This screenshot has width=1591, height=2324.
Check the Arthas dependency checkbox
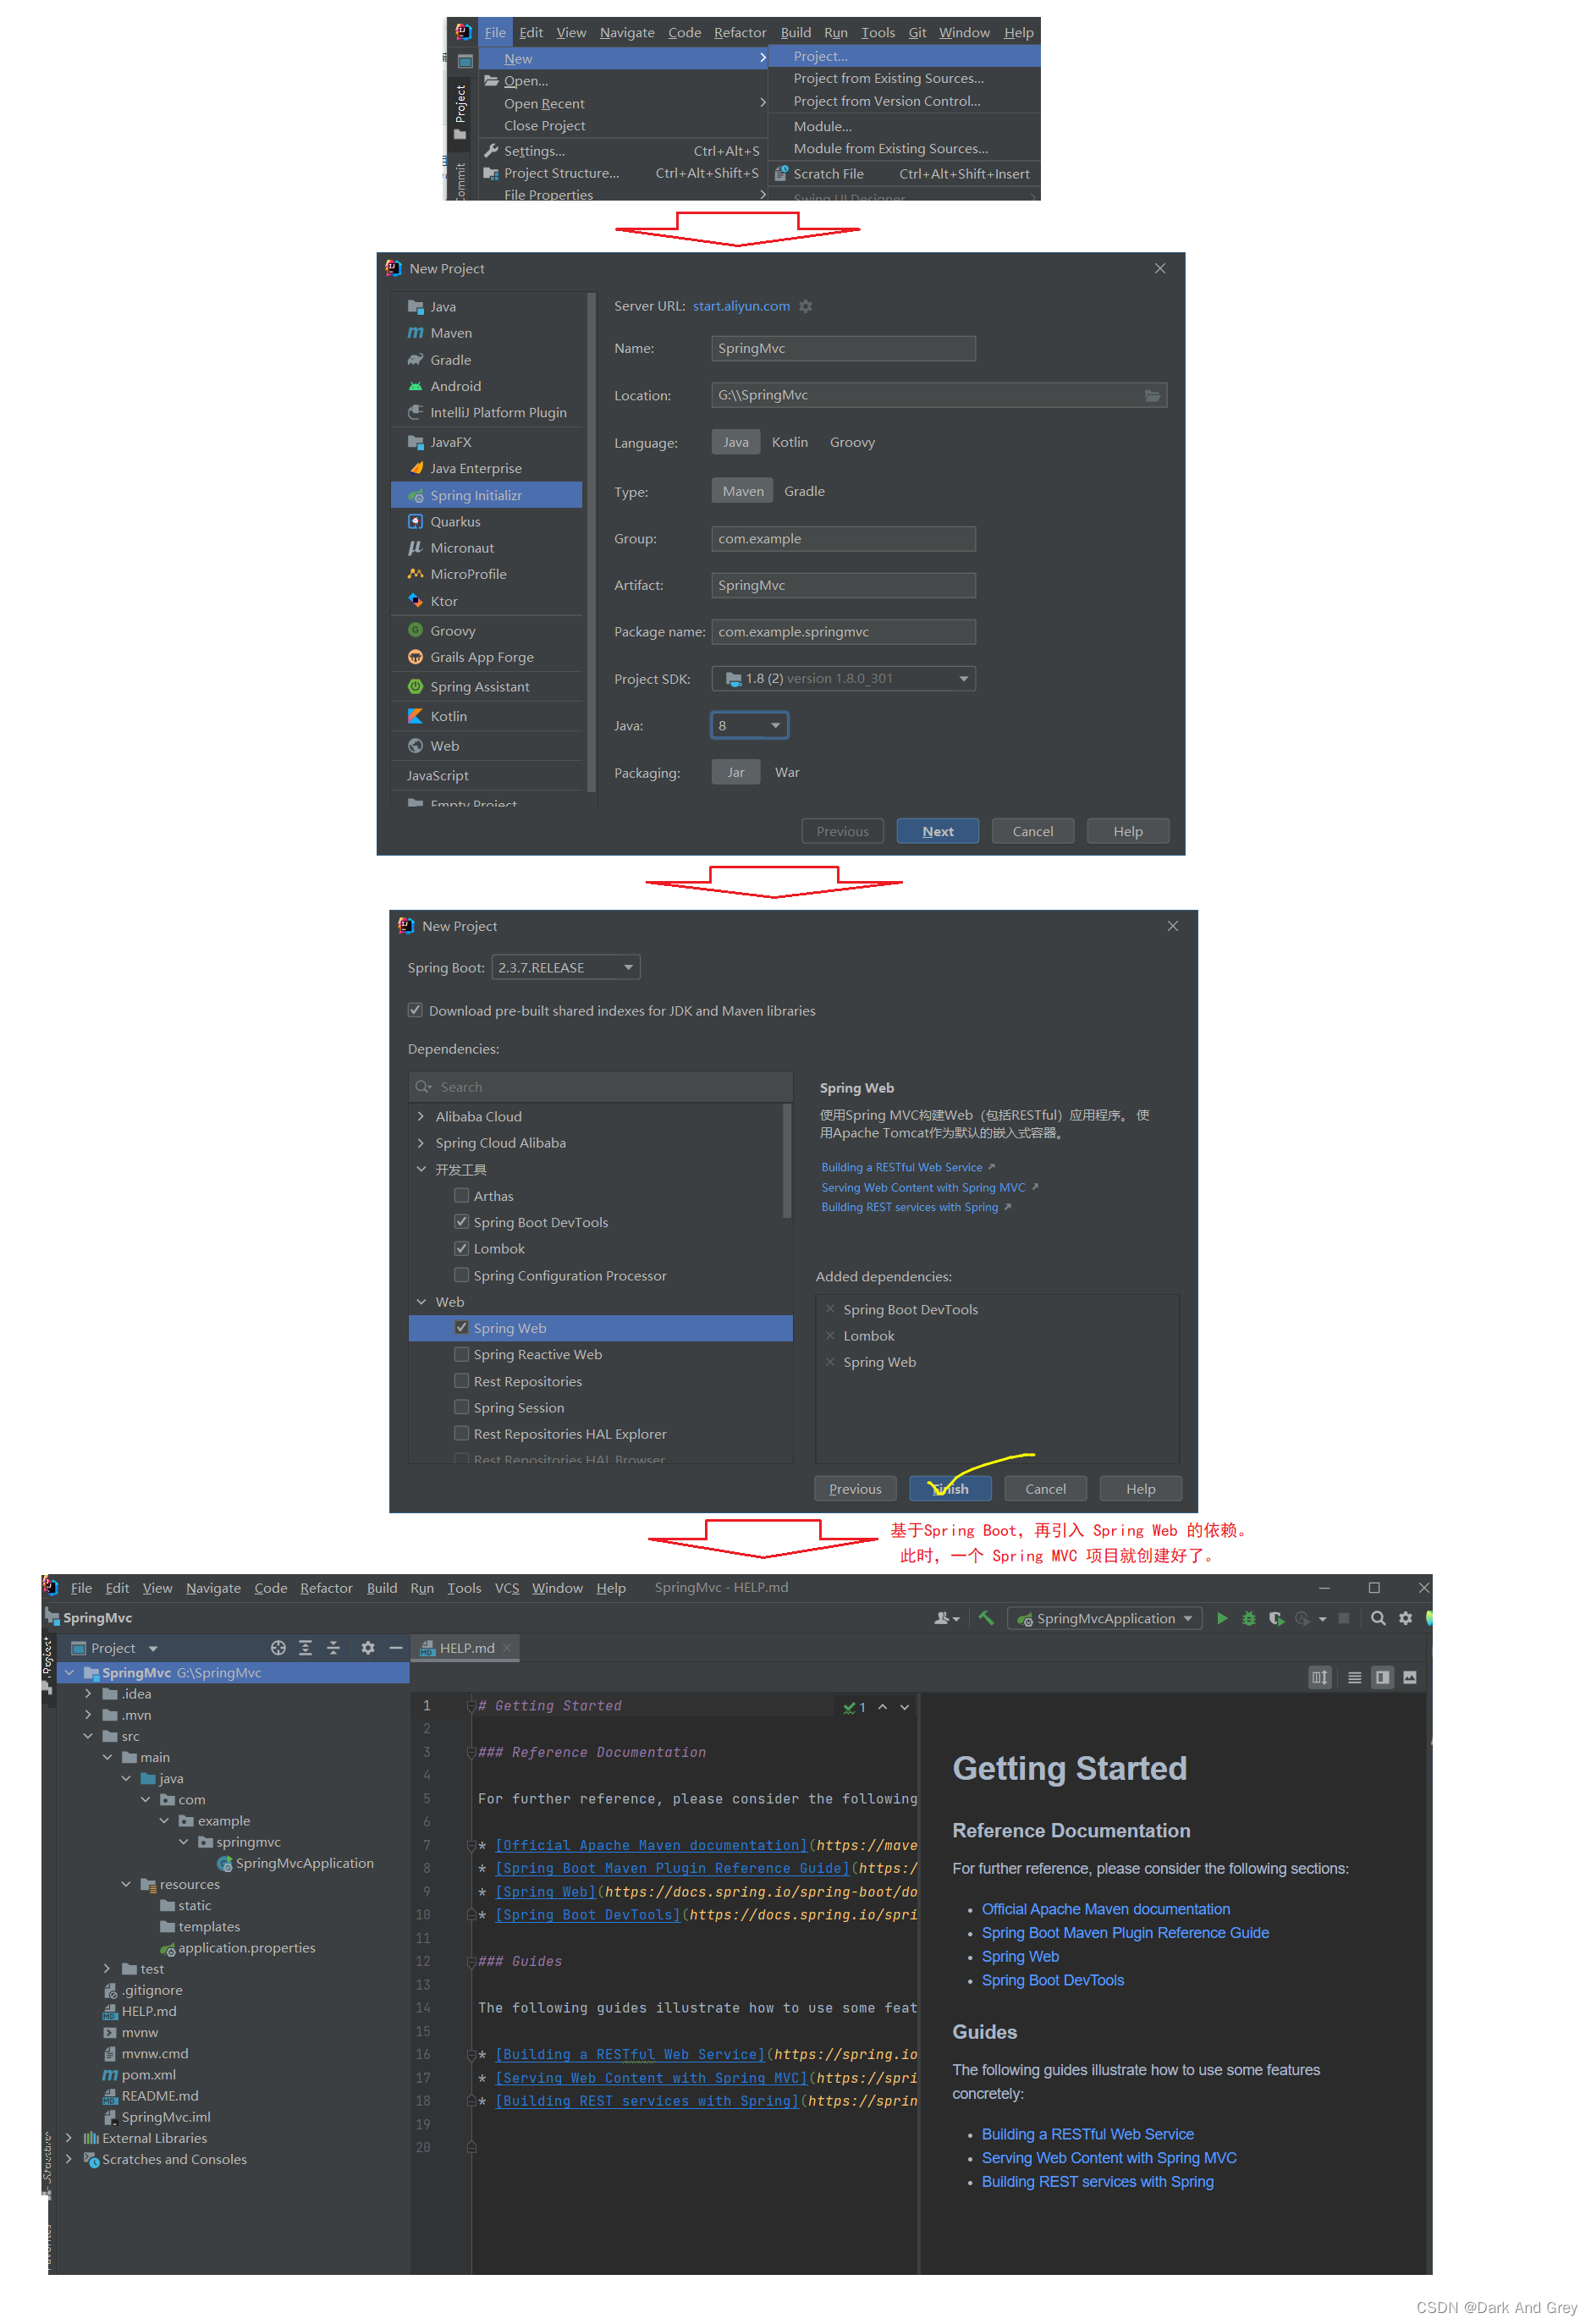click(x=462, y=1195)
